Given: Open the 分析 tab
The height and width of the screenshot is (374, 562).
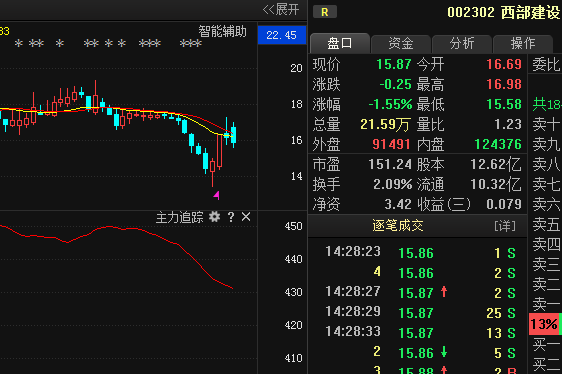Looking at the screenshot, I should (462, 44).
